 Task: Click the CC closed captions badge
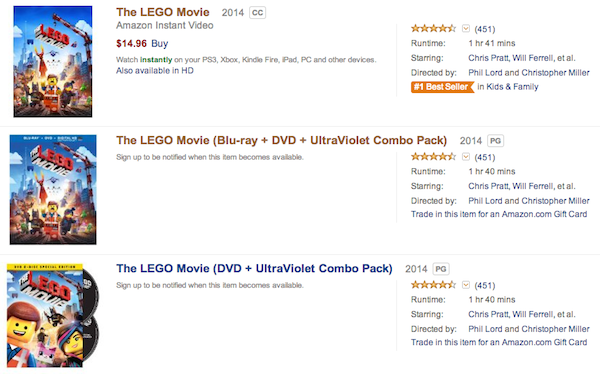(258, 13)
